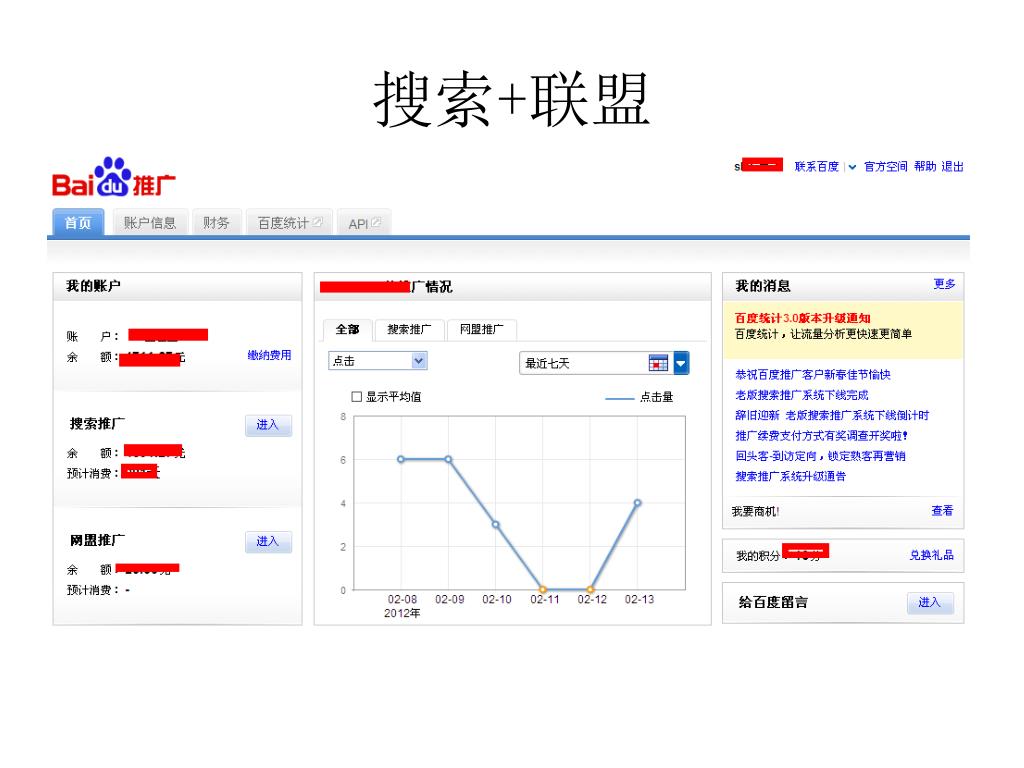
Task: Click the 我要商机! text
Action: (x=756, y=511)
